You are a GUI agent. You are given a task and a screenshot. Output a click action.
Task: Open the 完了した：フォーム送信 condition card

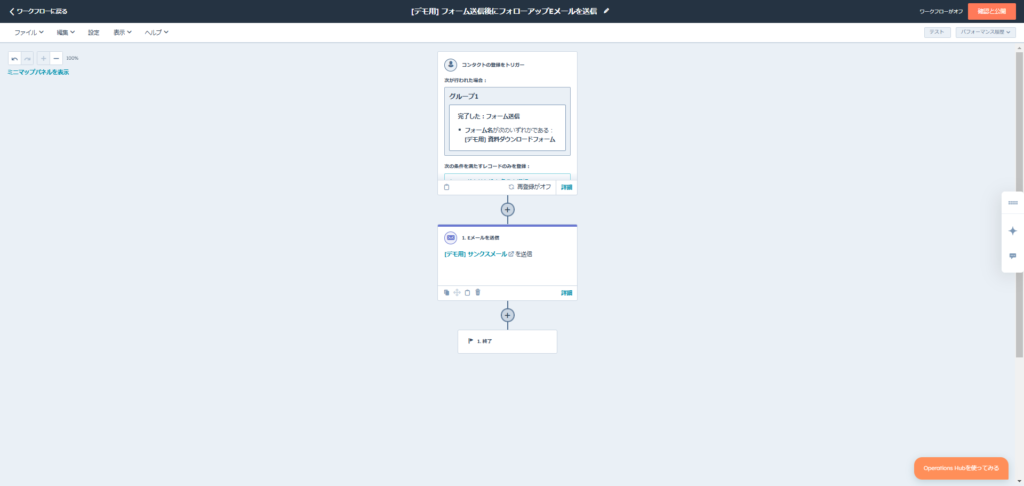click(x=507, y=127)
